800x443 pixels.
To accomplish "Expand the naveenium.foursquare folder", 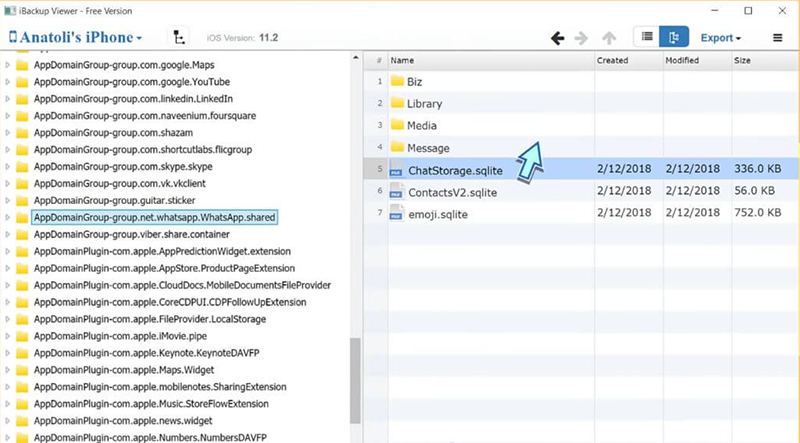I will 8,115.
